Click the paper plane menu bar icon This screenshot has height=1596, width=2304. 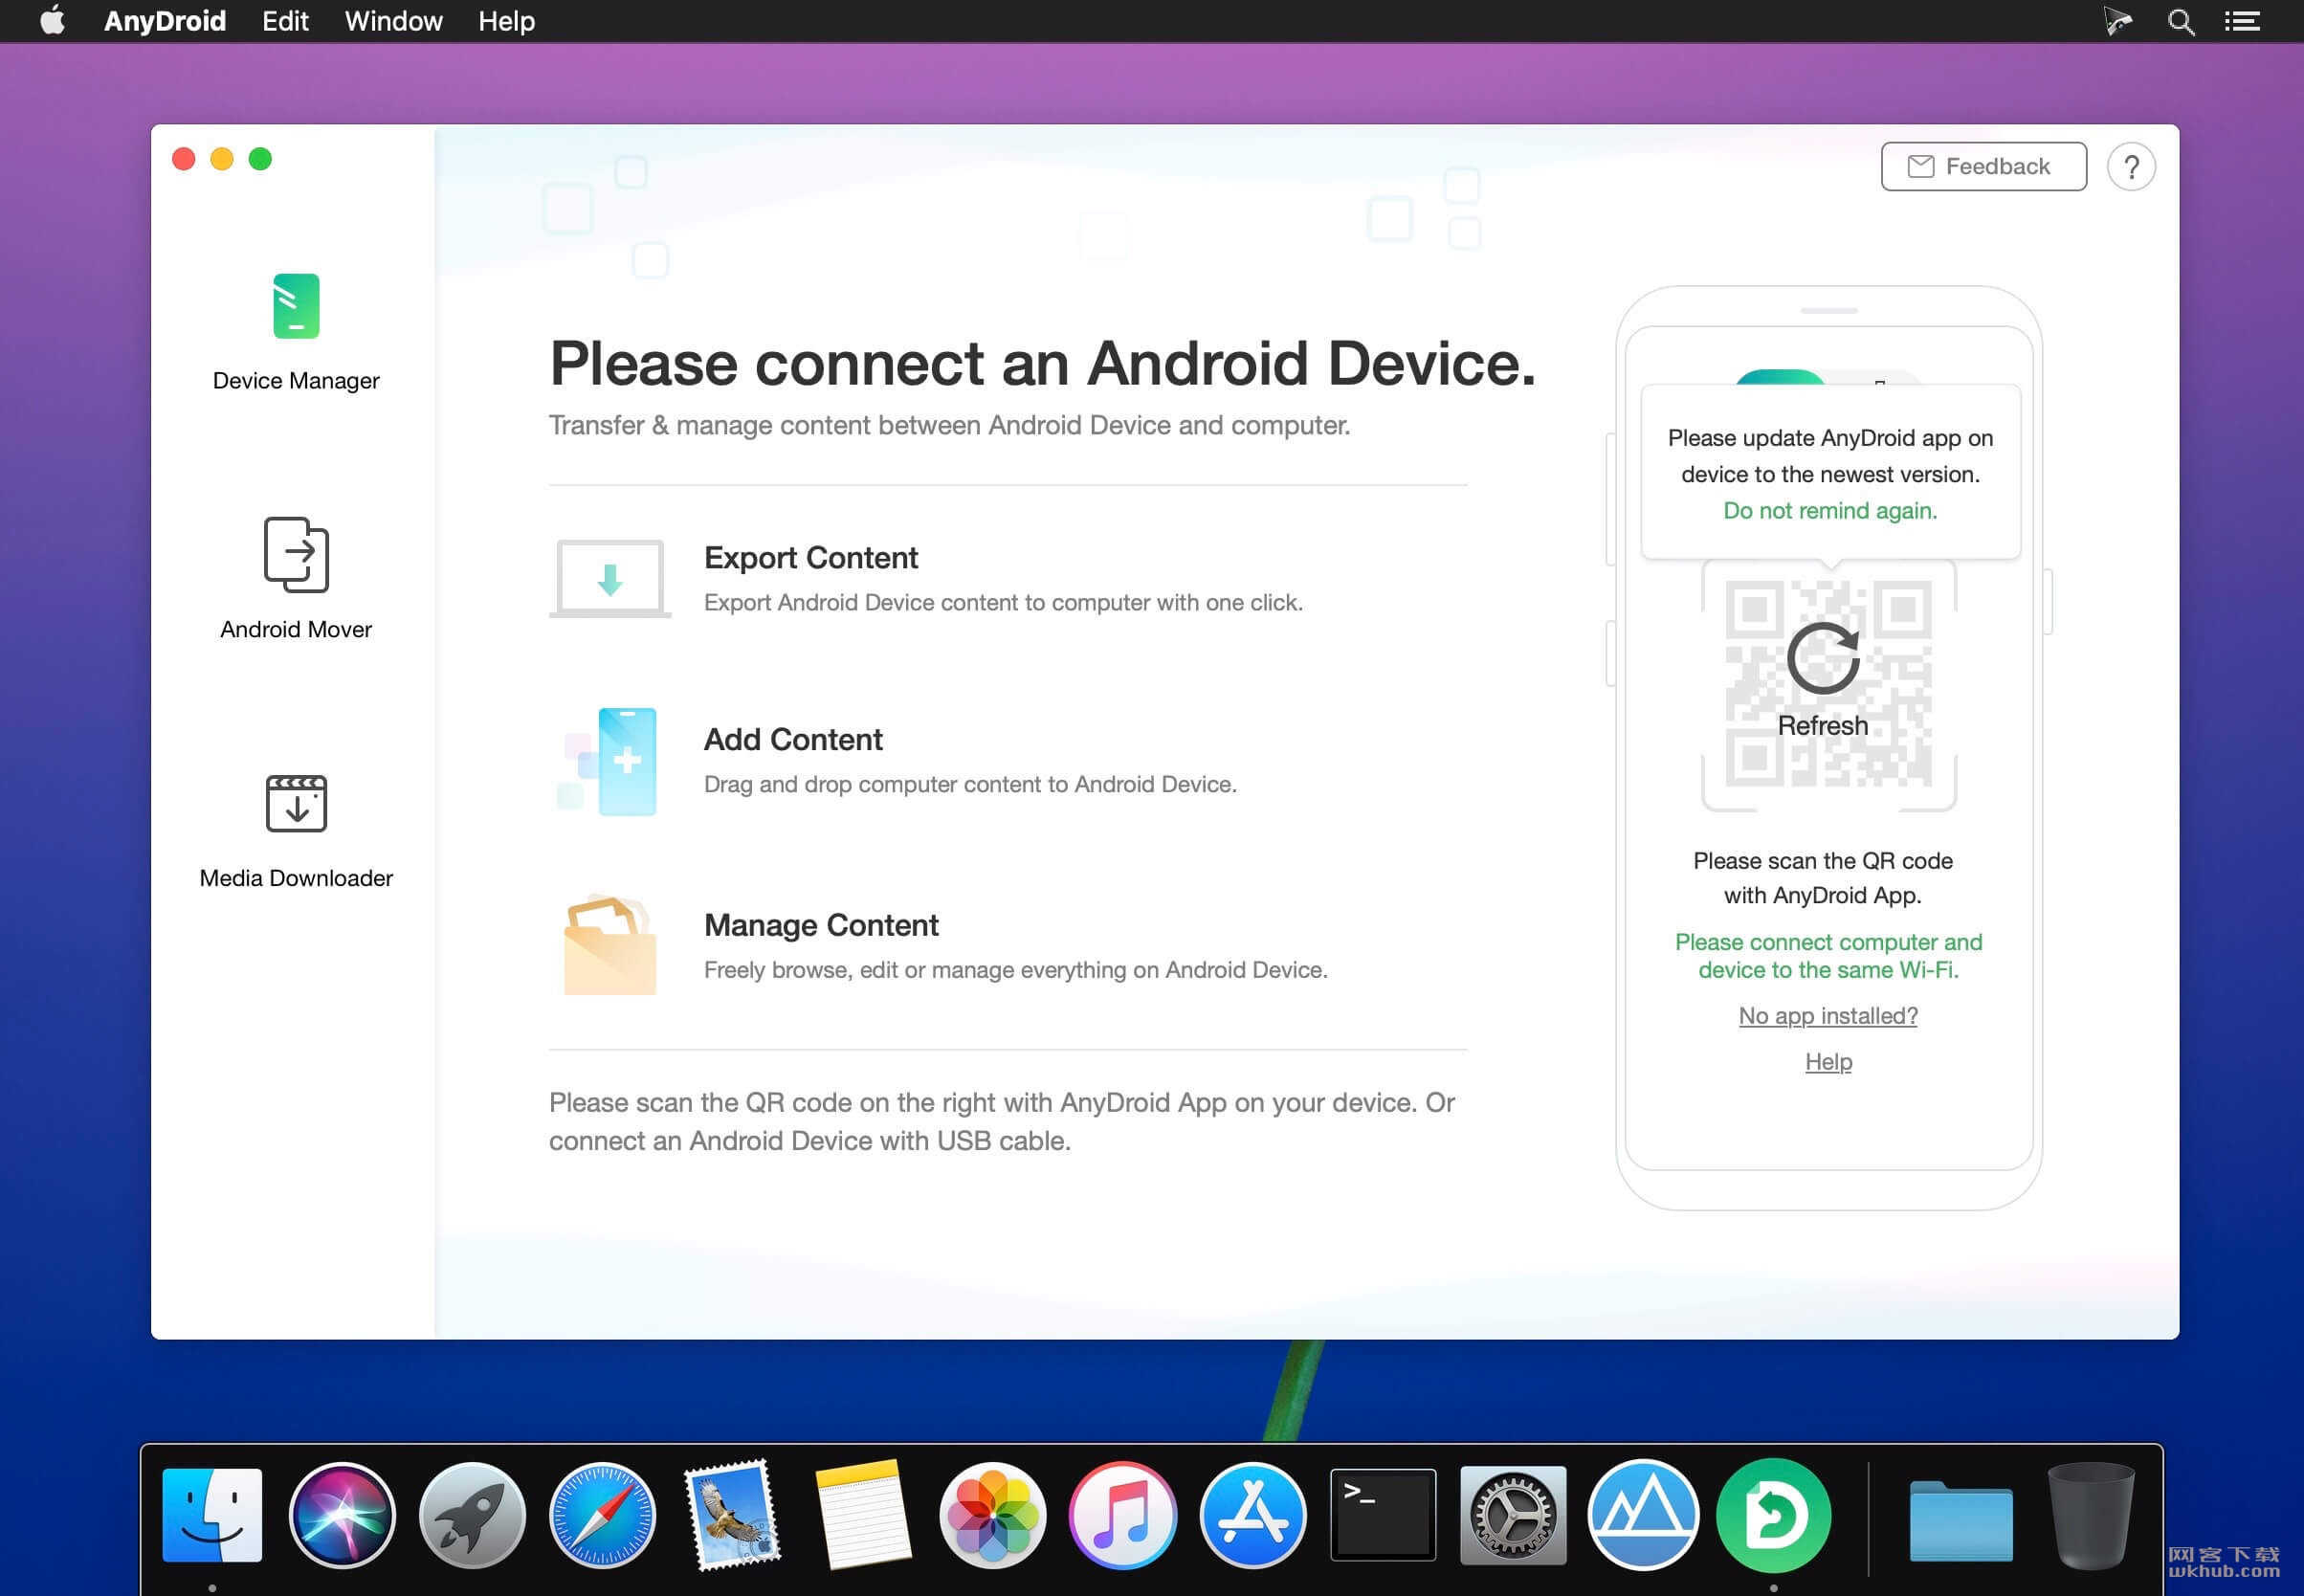(x=2117, y=21)
